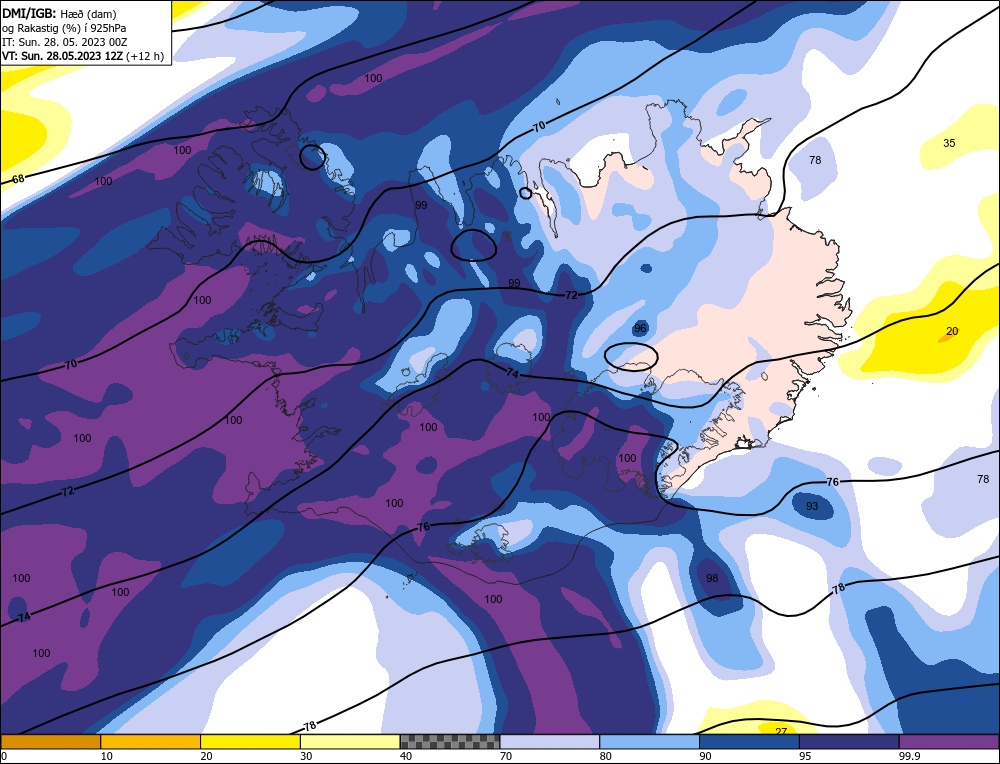Click the bright yellow 20–30 legend swatch
1000x764 pixels.
coord(250,742)
